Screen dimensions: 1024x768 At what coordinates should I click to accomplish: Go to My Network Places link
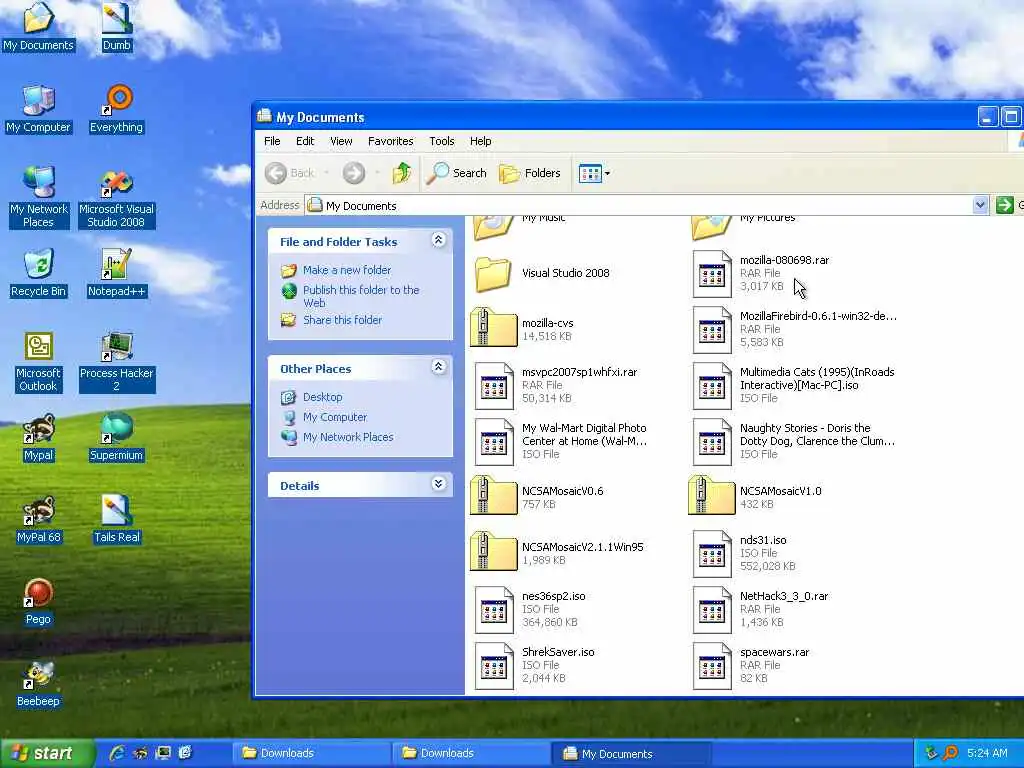(x=348, y=437)
